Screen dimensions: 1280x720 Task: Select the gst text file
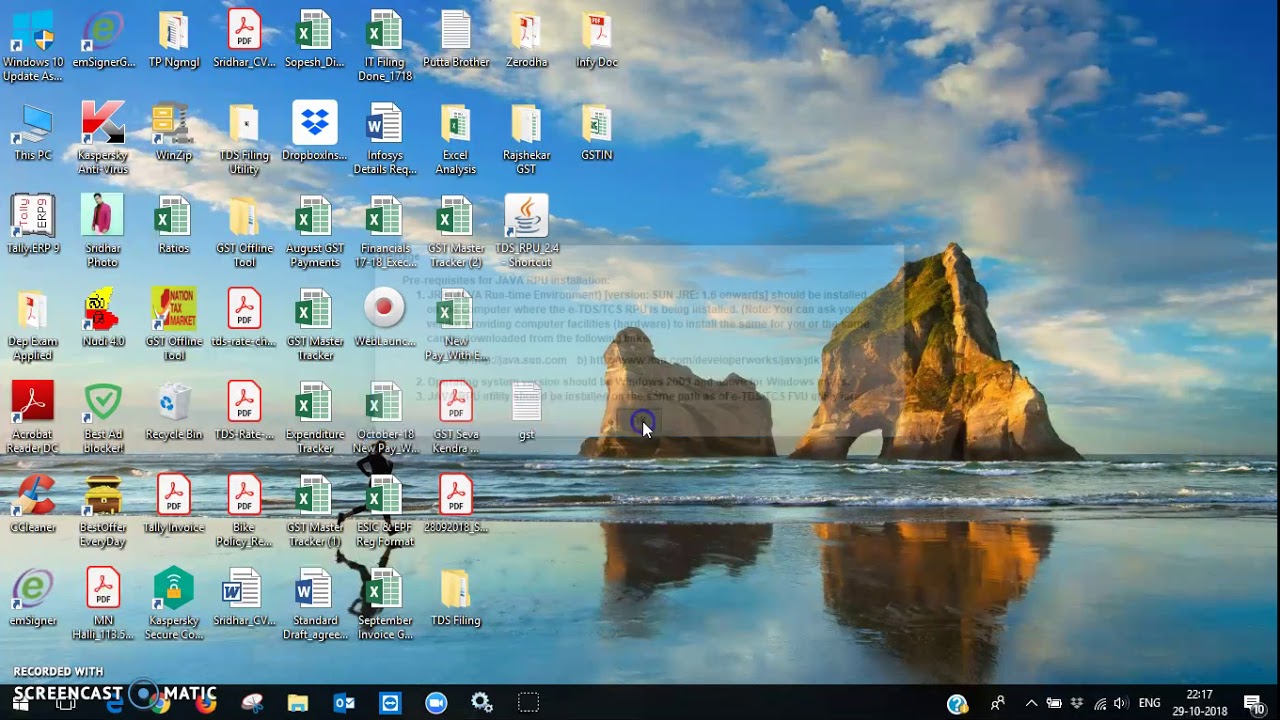pos(527,410)
